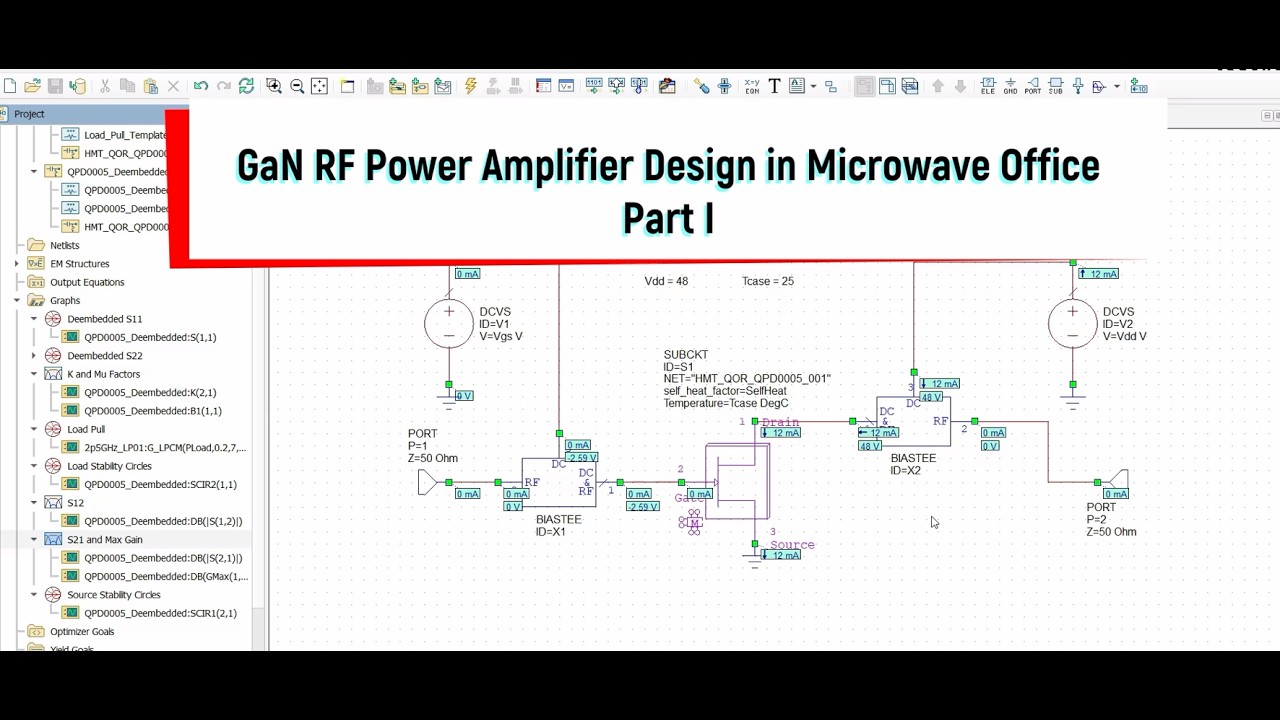Select PORT P=2 output port symbol
Viewport: 1280px width, 720px height.
(x=1118, y=483)
